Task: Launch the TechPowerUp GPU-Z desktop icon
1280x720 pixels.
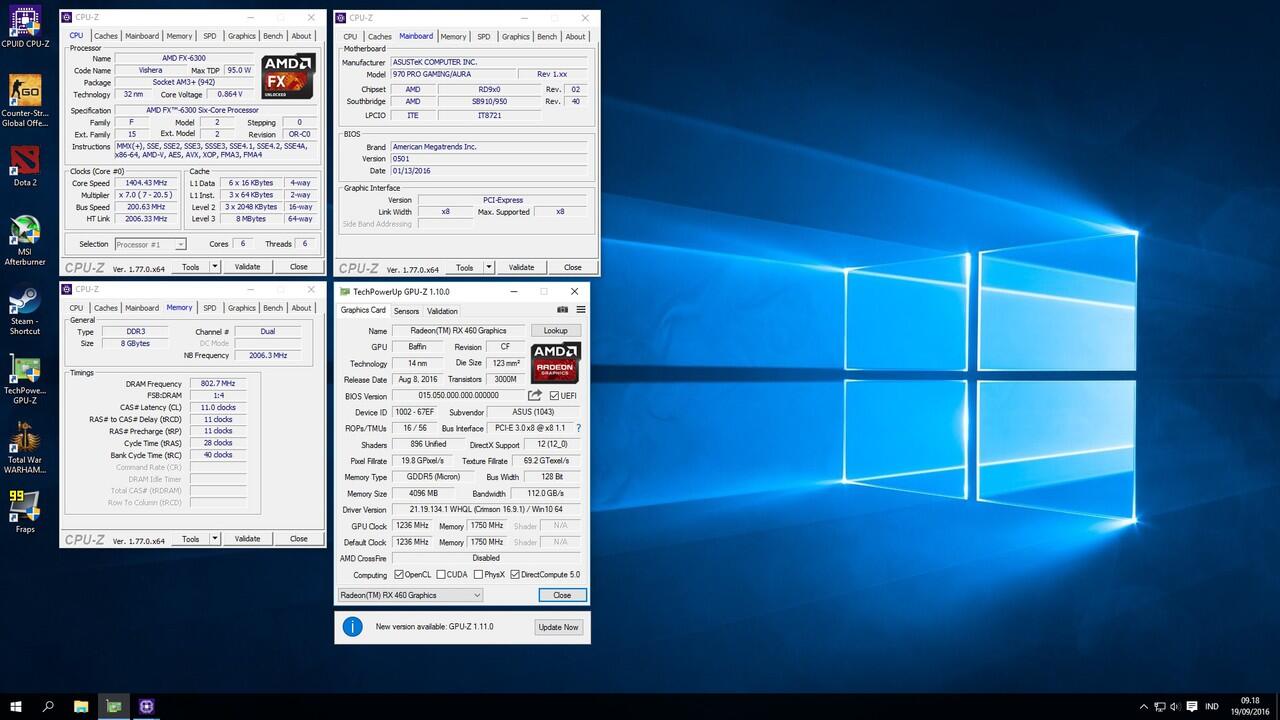Action: click(x=25, y=380)
